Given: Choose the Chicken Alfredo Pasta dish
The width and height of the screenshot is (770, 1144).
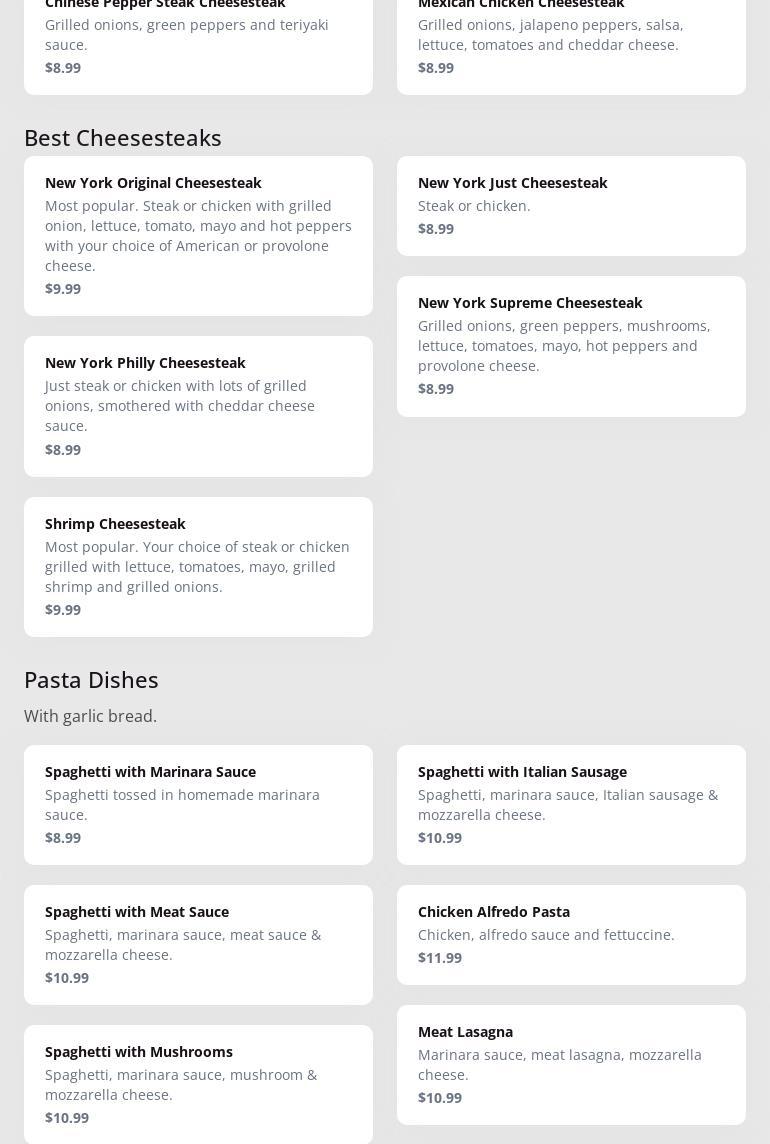Looking at the screenshot, I should (571, 934).
